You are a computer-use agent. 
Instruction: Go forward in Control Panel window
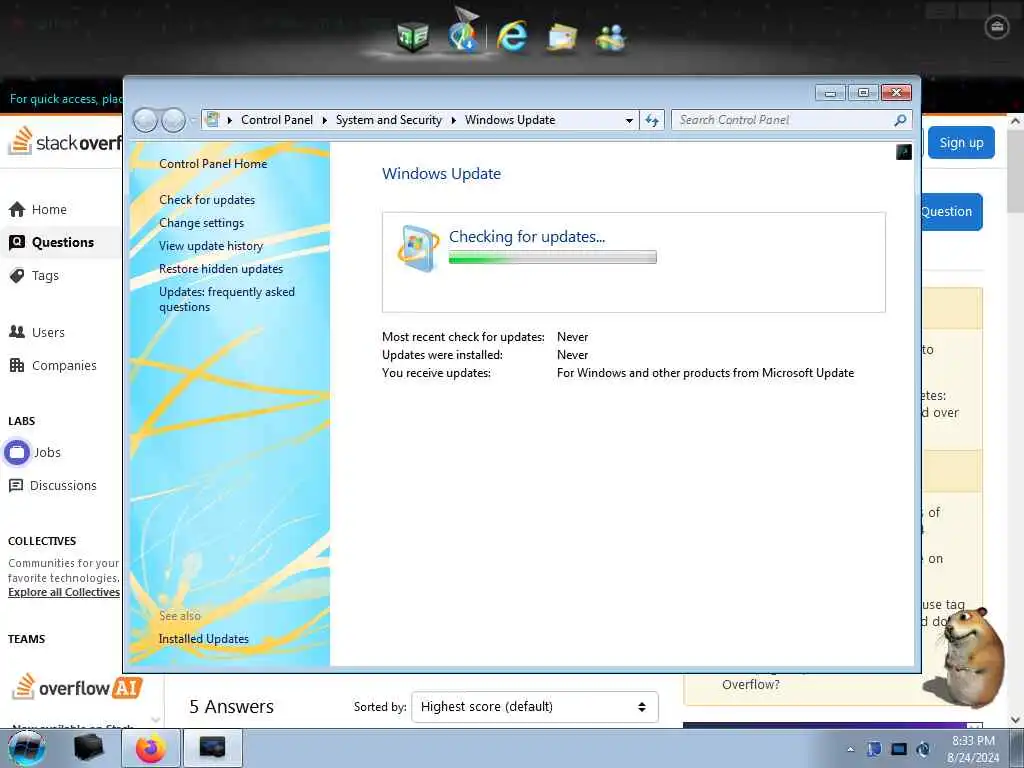pos(173,120)
